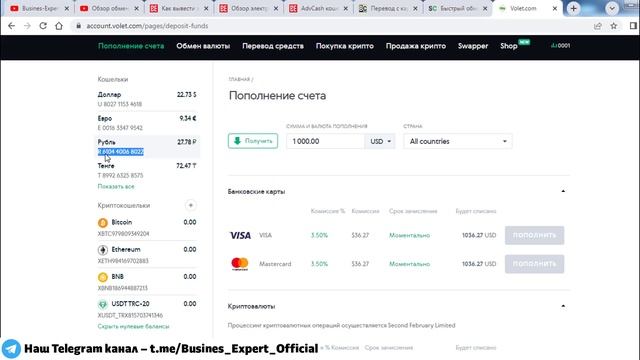Reload the page with the refresh icon
This screenshot has height=360, width=640.
pyautogui.click(x=43, y=26)
